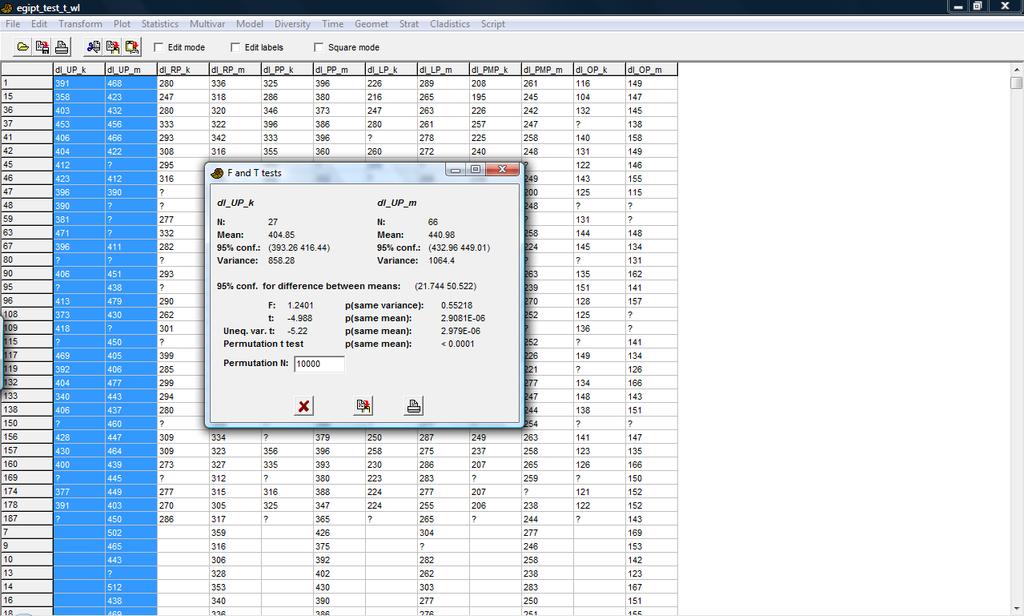This screenshot has height=616, width=1024.
Task: Click the scrollbar up arrow
Action: 1016,69
